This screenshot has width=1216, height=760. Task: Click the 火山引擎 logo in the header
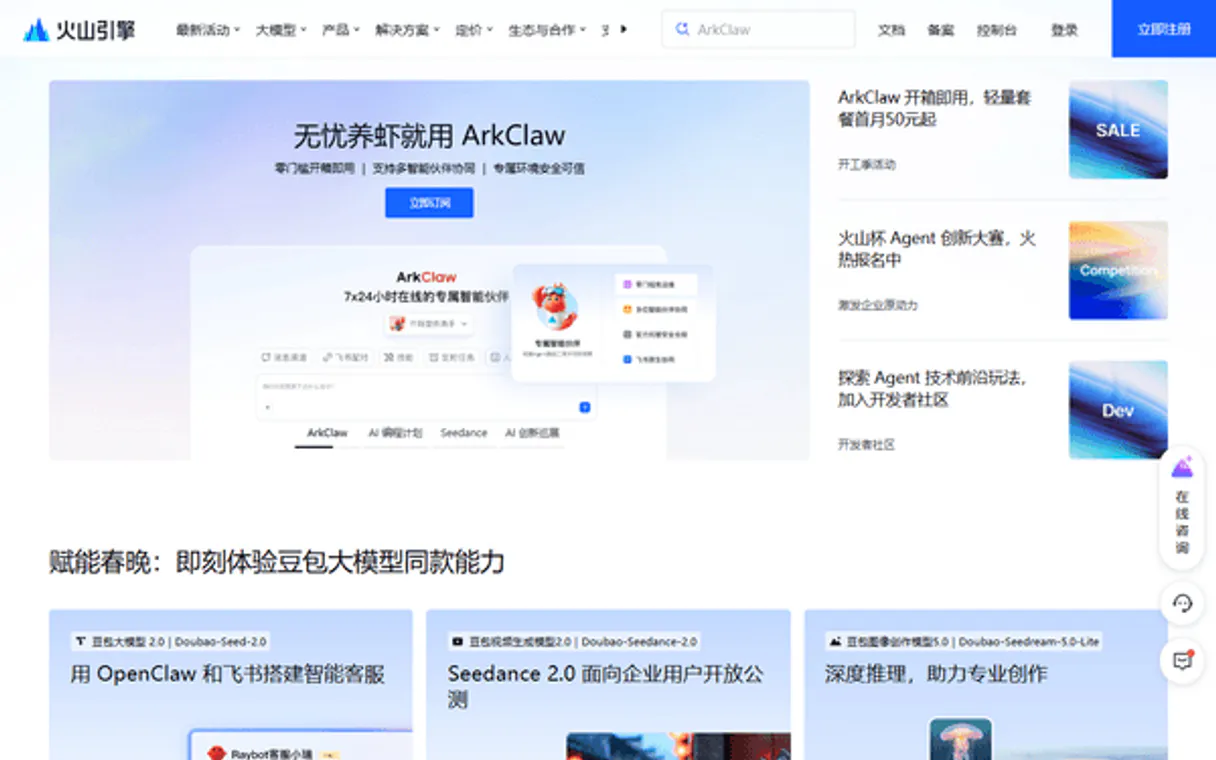(x=79, y=30)
